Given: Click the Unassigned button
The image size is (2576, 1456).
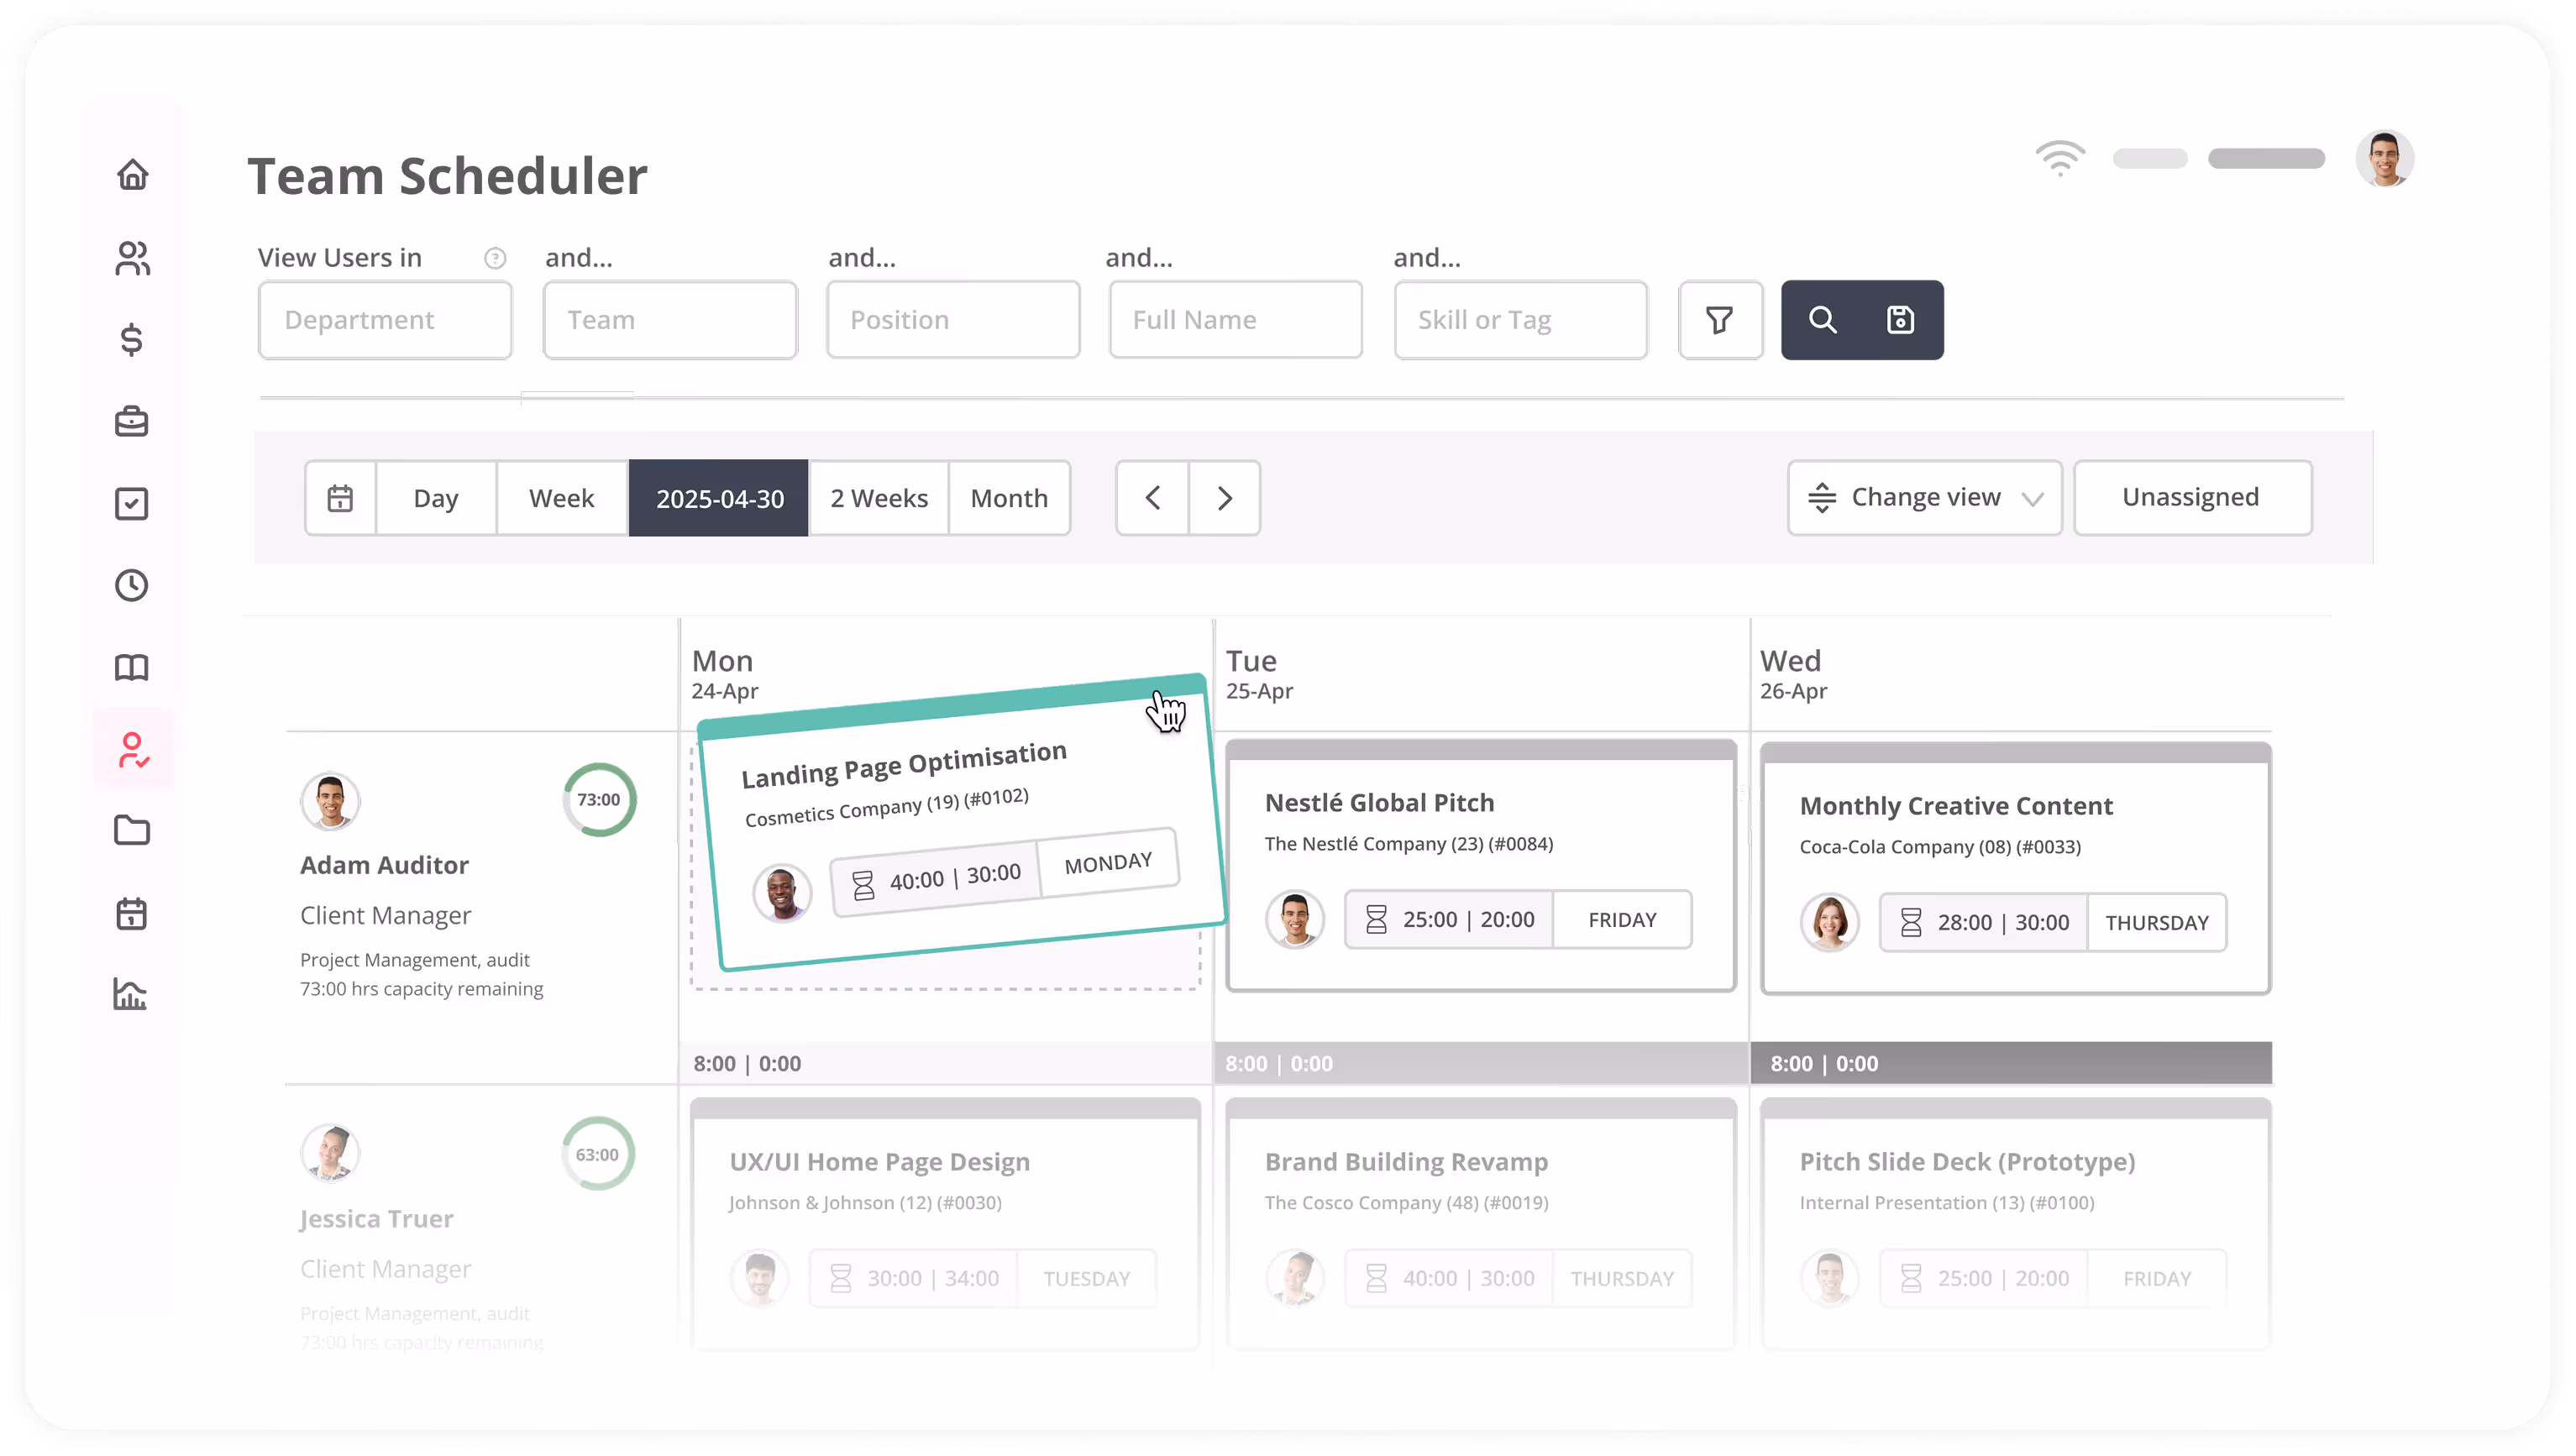Looking at the screenshot, I should point(2191,497).
